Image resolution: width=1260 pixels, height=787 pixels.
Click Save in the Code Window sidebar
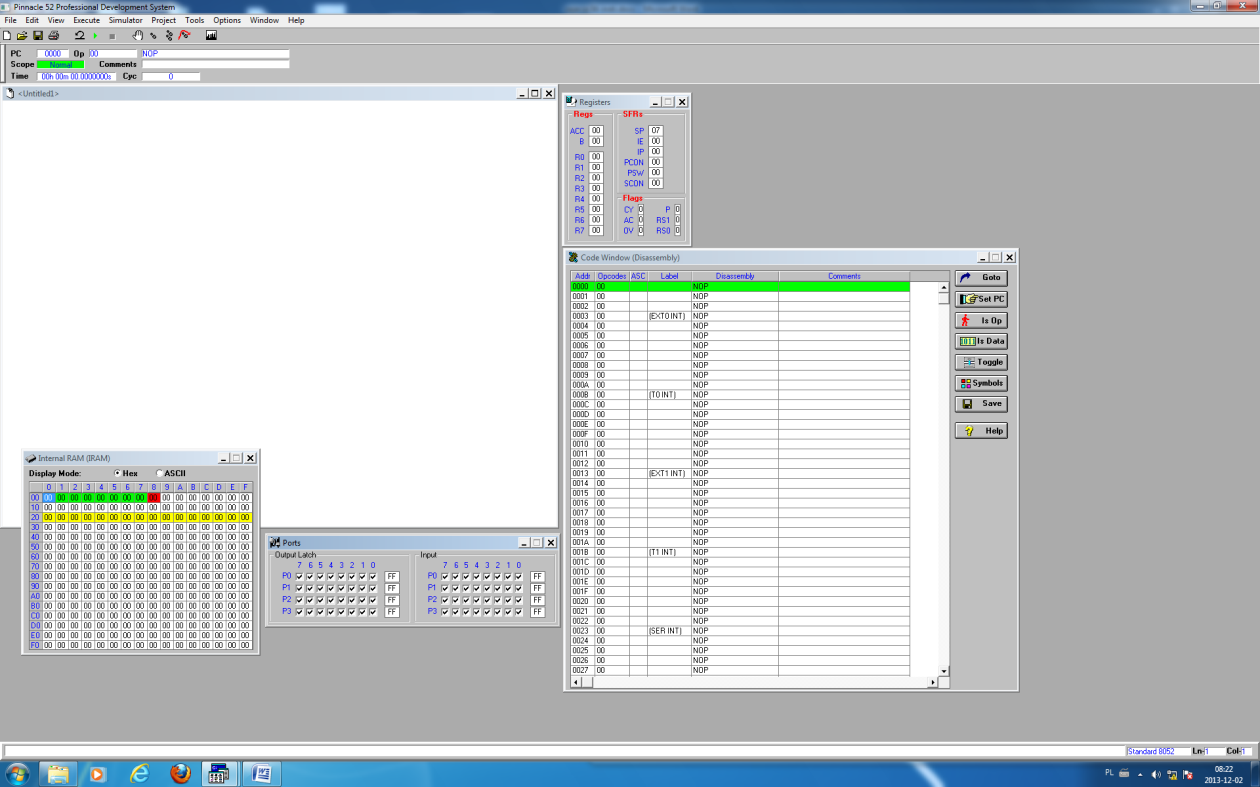(981, 404)
